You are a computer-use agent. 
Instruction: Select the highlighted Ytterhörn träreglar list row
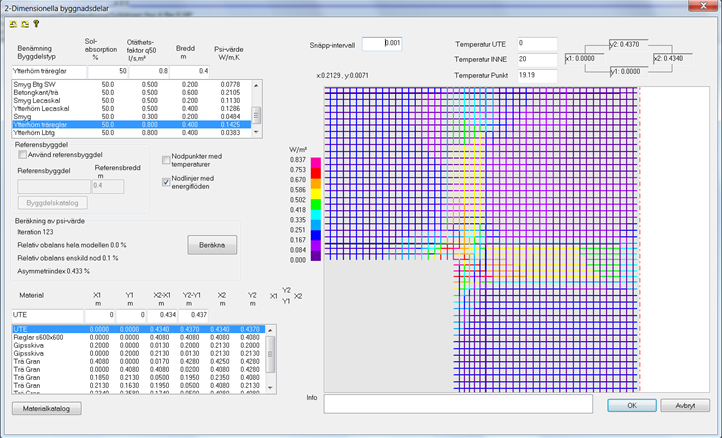pyautogui.click(x=132, y=125)
